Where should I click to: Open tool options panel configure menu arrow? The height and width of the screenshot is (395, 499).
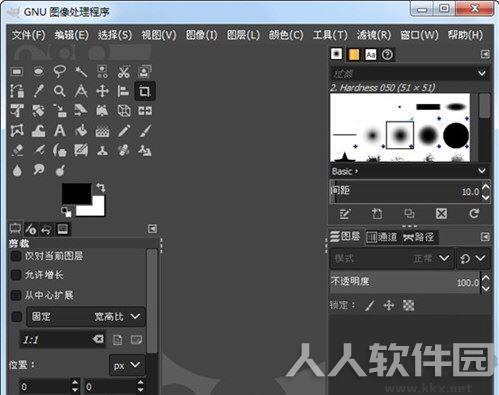pyautogui.click(x=152, y=229)
